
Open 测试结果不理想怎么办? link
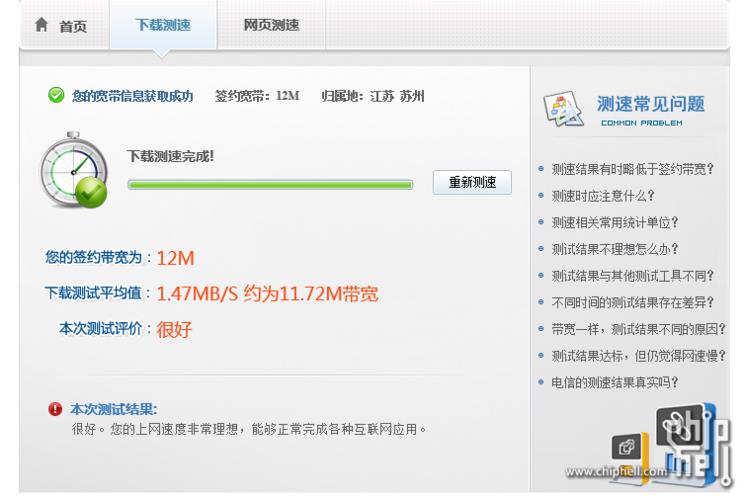tap(615, 249)
